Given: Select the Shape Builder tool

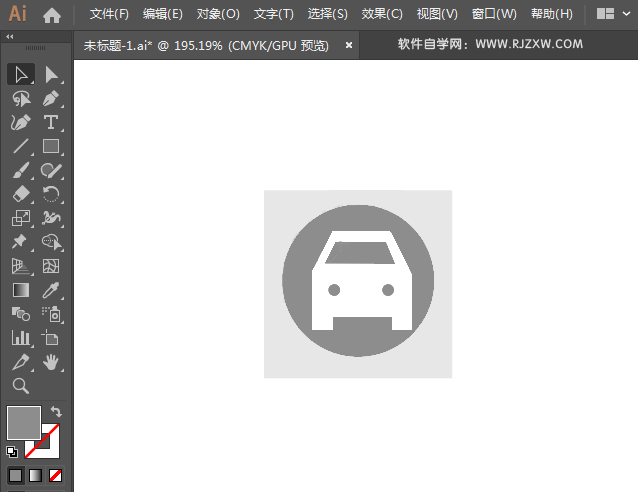Looking at the screenshot, I should [x=51, y=242].
